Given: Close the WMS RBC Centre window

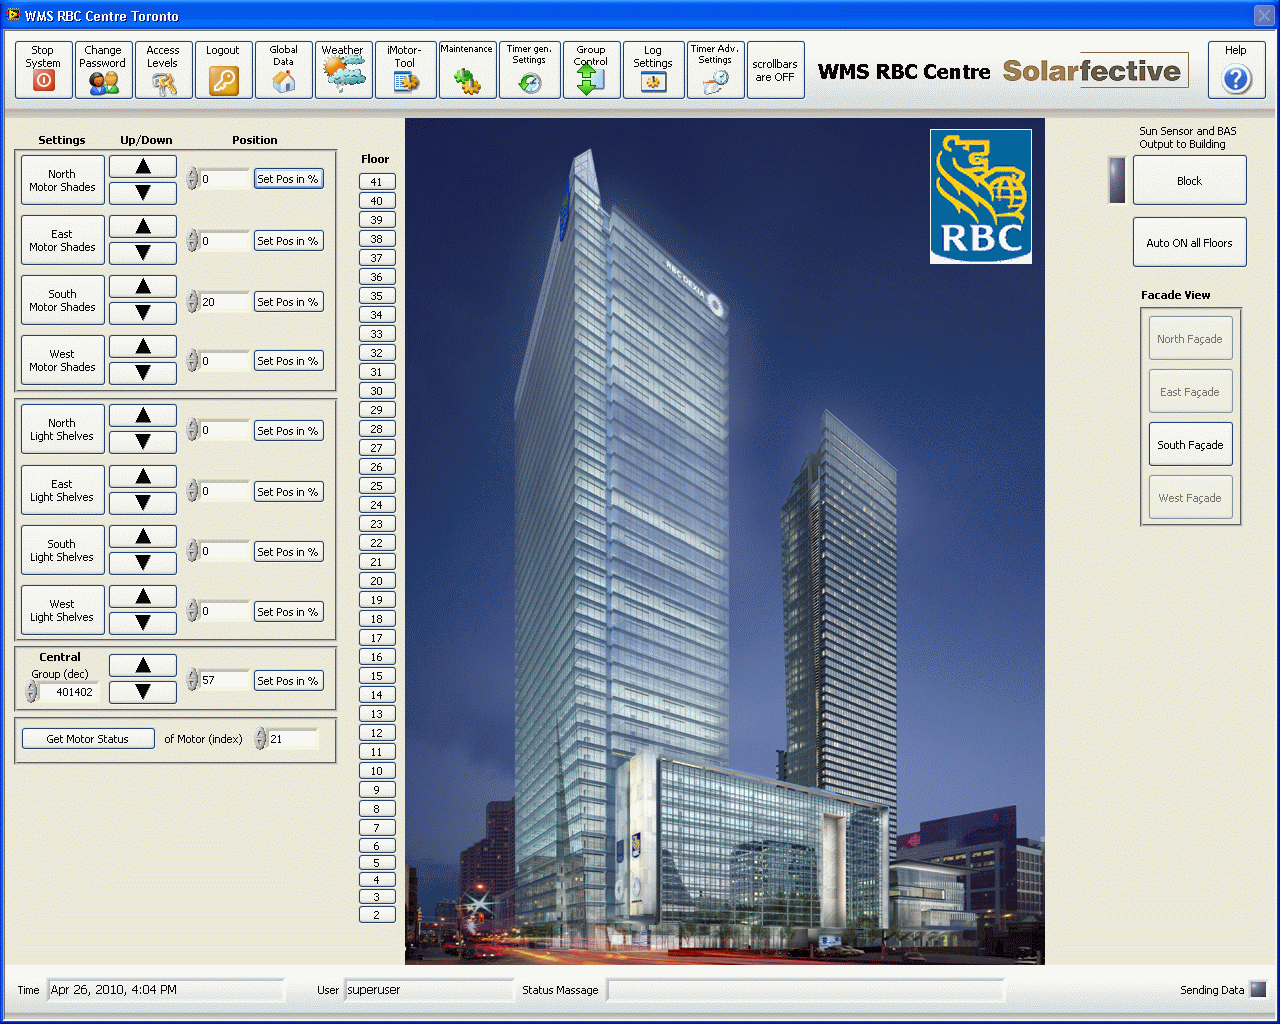Looking at the screenshot, I should pos(1264,15).
